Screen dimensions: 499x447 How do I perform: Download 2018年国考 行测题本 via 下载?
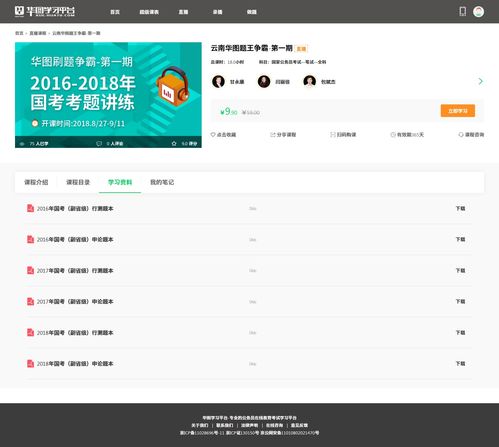(460, 332)
